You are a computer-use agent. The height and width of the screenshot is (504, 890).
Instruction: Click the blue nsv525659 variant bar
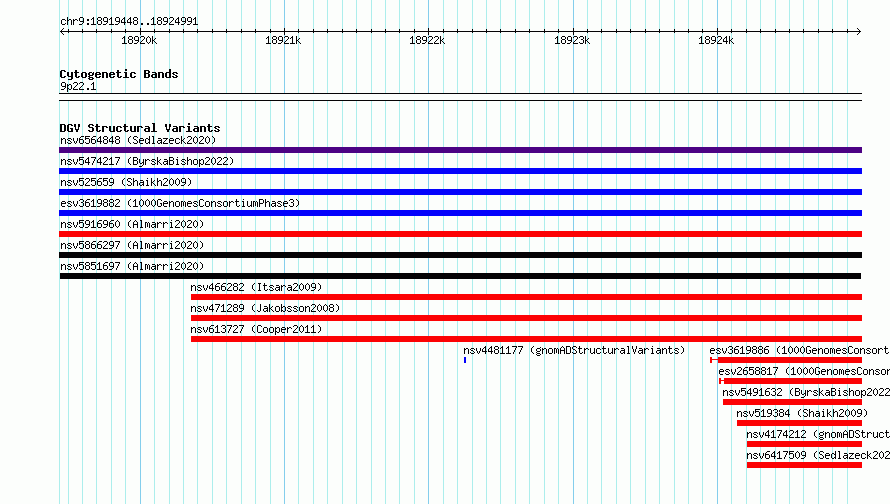click(x=460, y=192)
